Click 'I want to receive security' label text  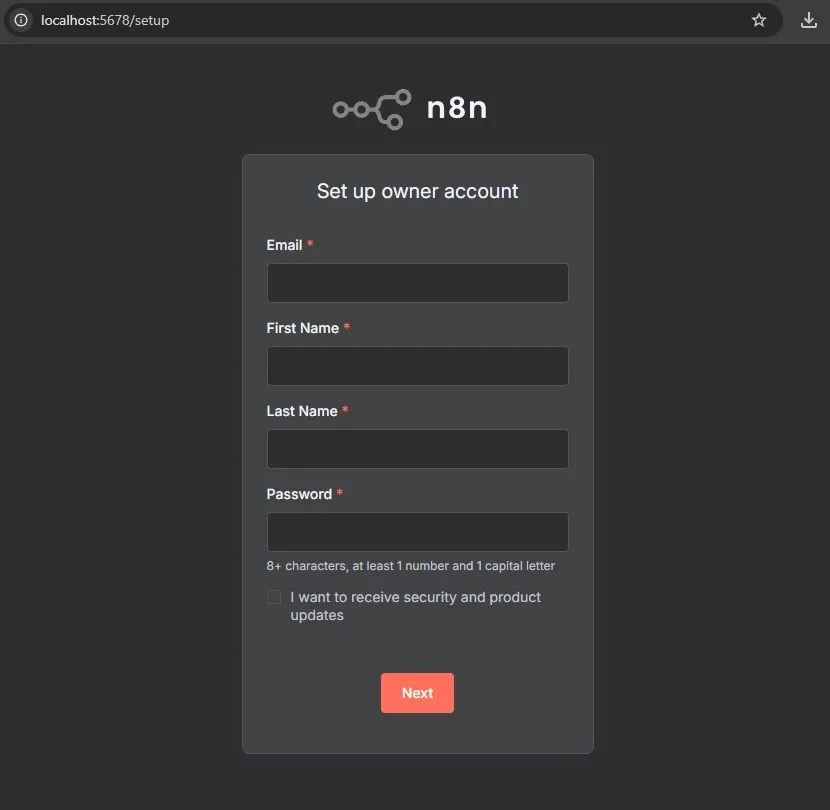tap(416, 606)
